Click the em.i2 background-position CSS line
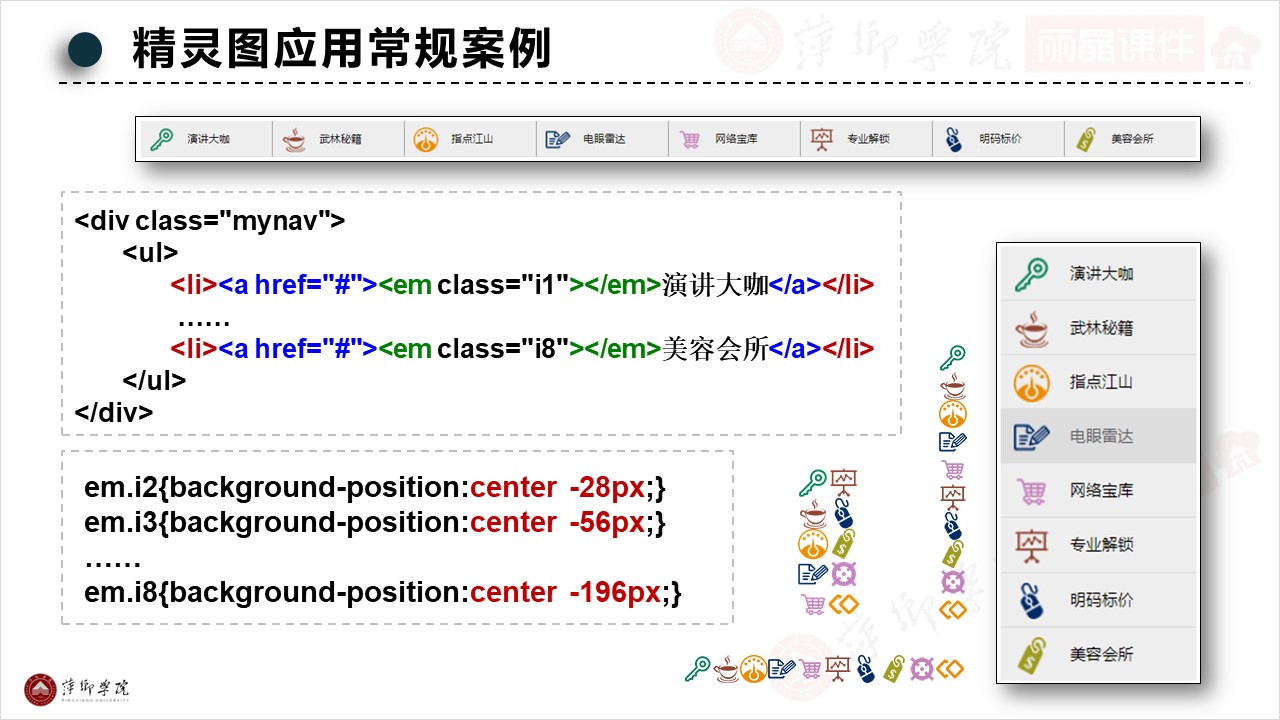The width and height of the screenshot is (1280, 720). pos(375,488)
